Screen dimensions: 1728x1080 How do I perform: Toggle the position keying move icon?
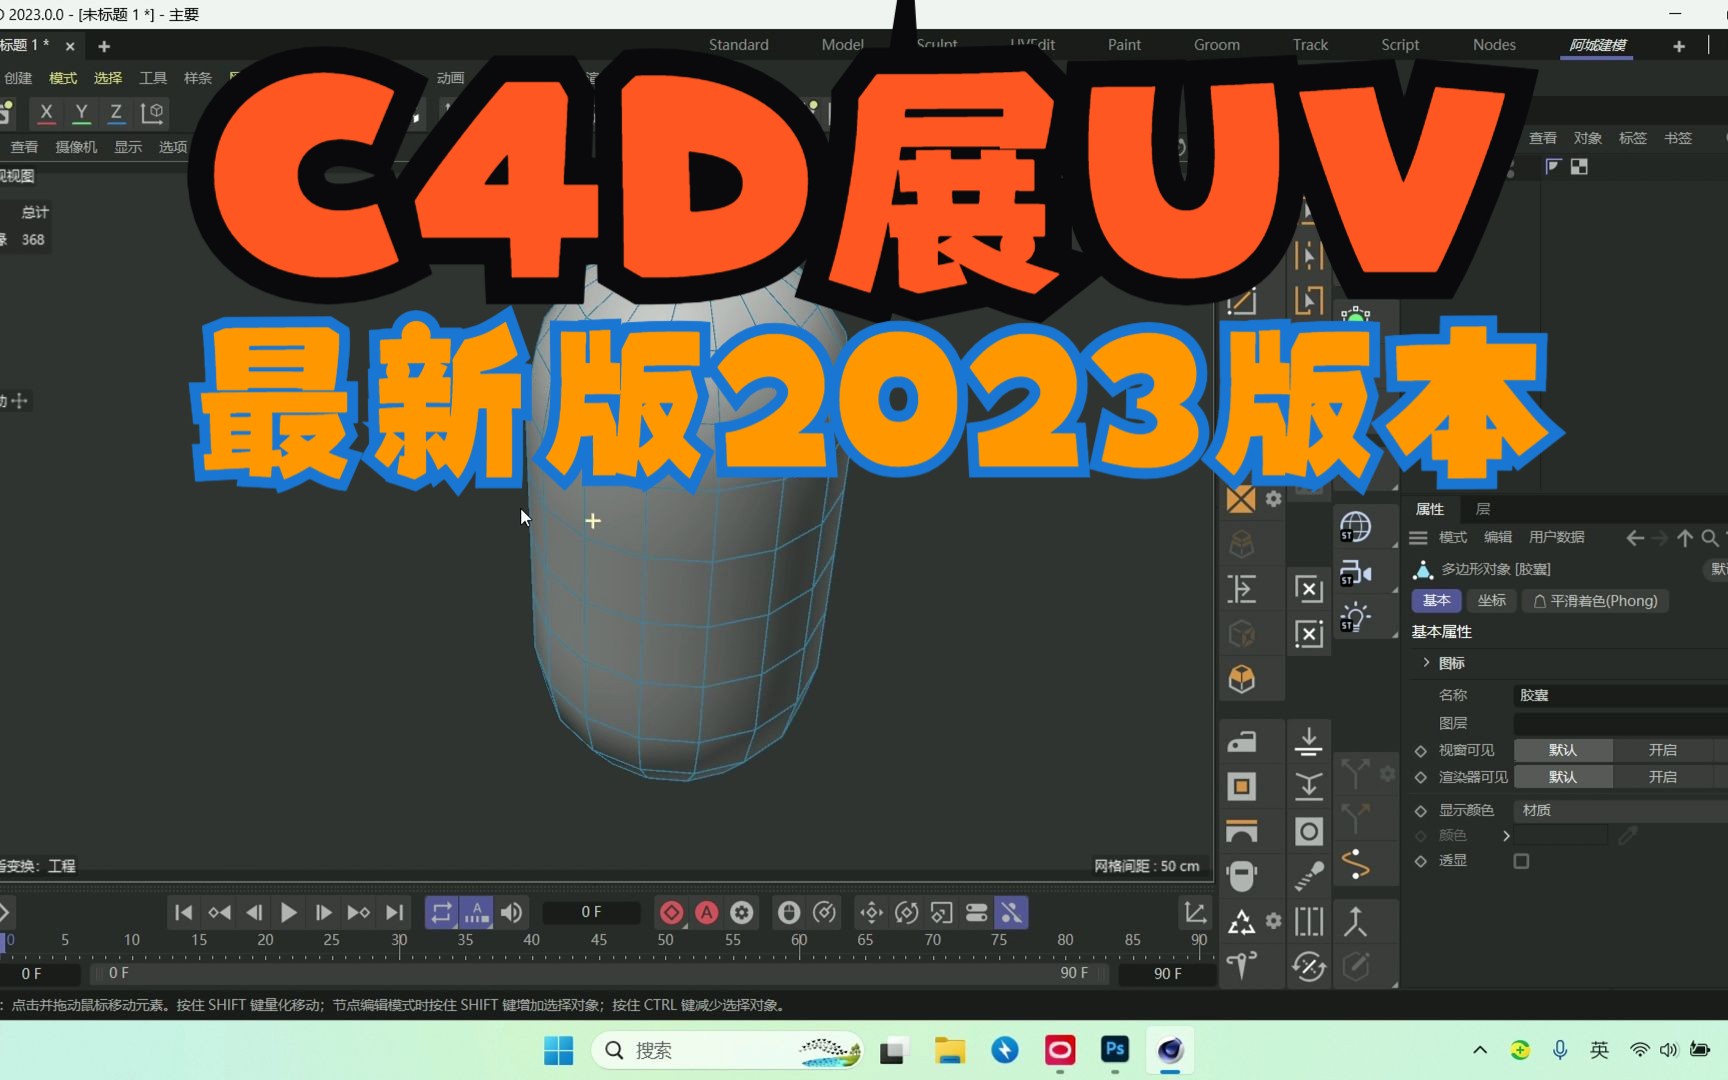tap(871, 912)
